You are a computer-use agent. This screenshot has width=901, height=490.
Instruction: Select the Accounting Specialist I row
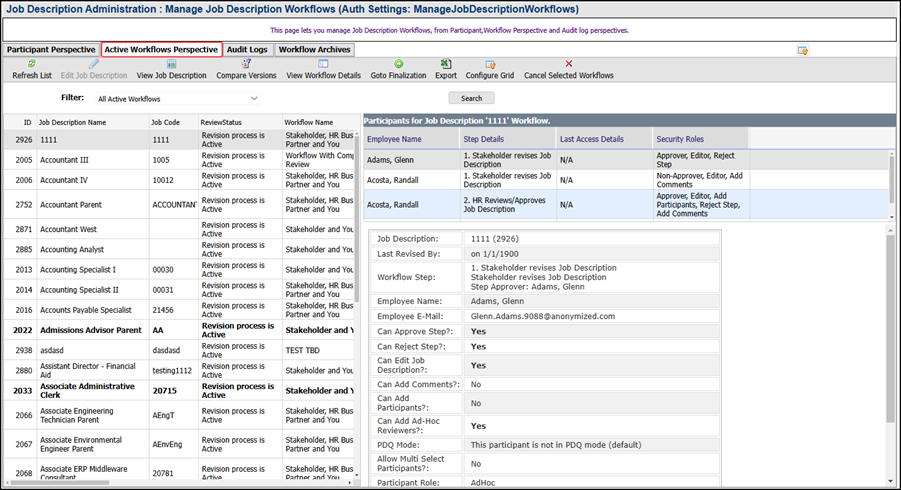tap(179, 269)
